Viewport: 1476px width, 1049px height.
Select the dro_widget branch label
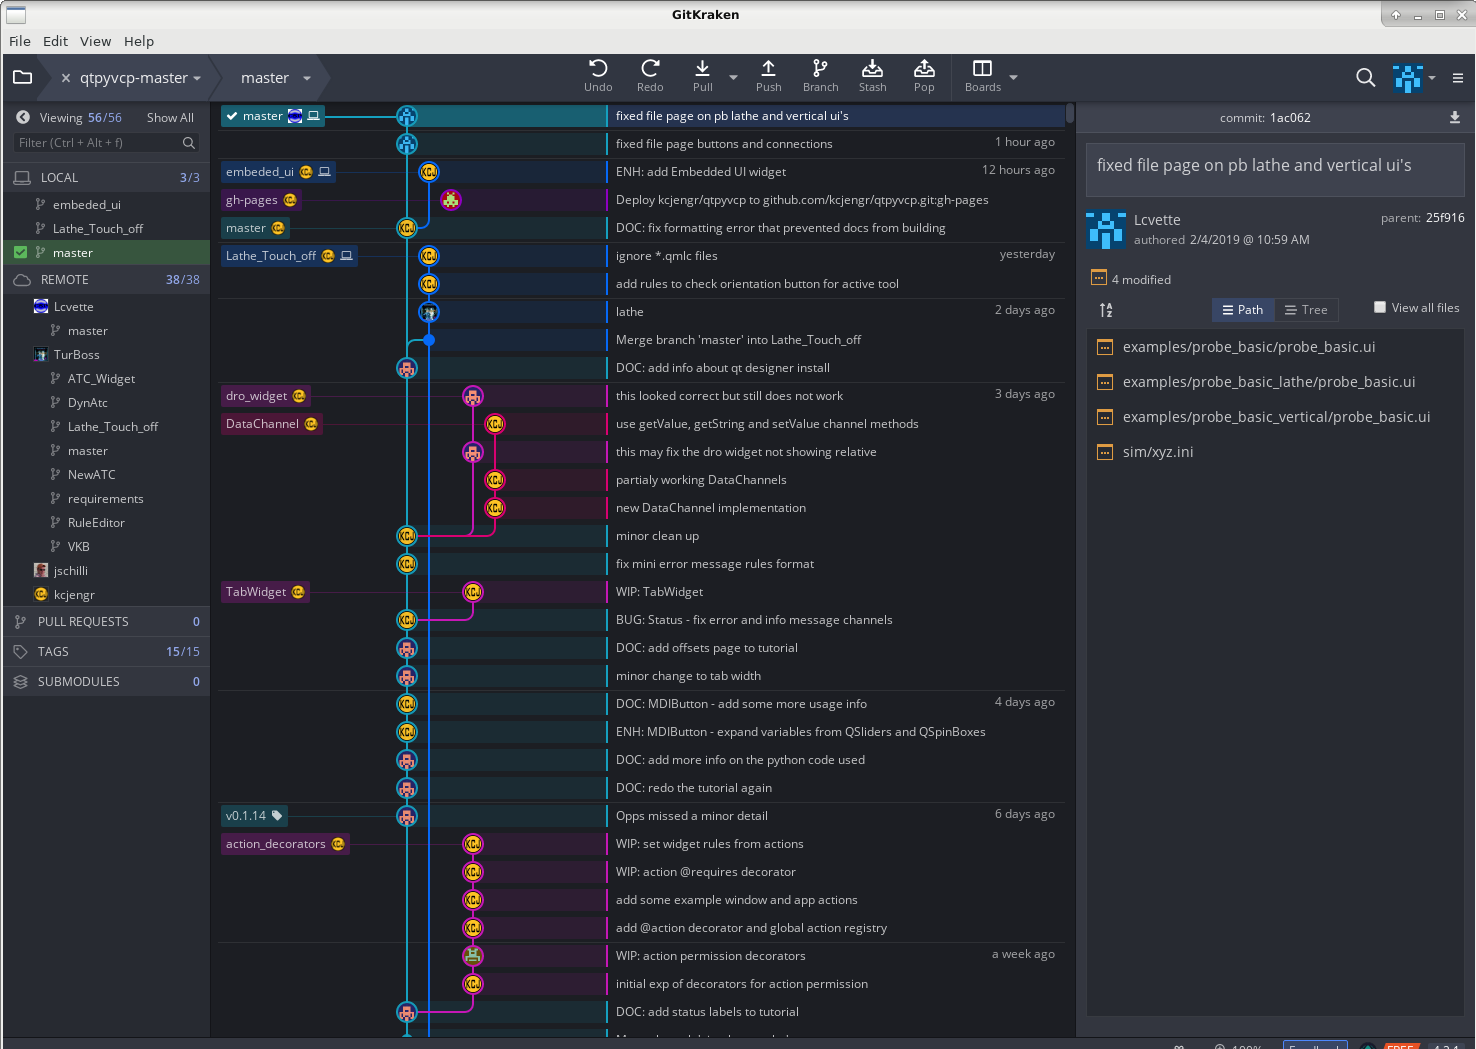point(265,396)
